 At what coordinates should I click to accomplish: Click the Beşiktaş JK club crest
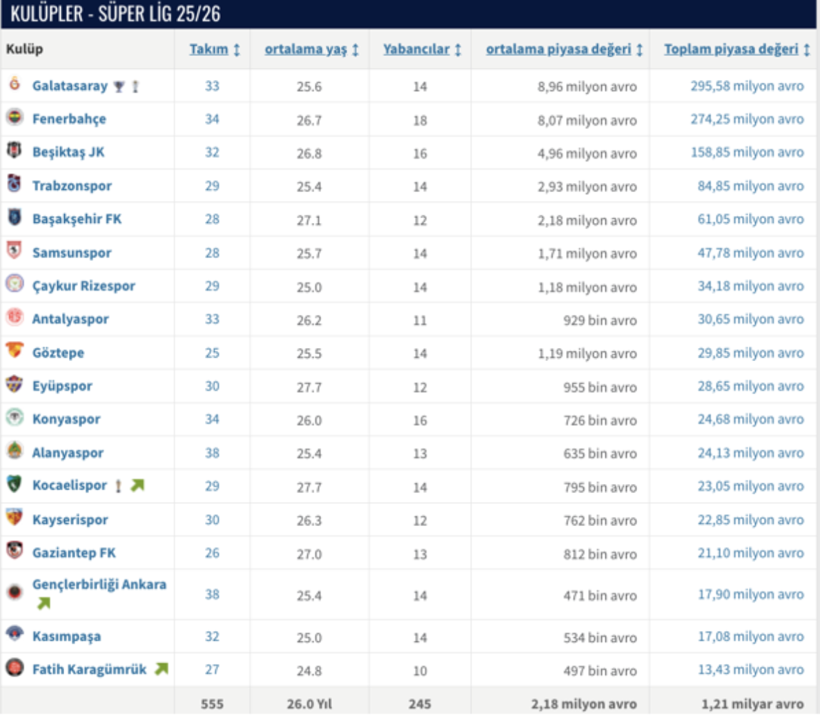pos(15,151)
